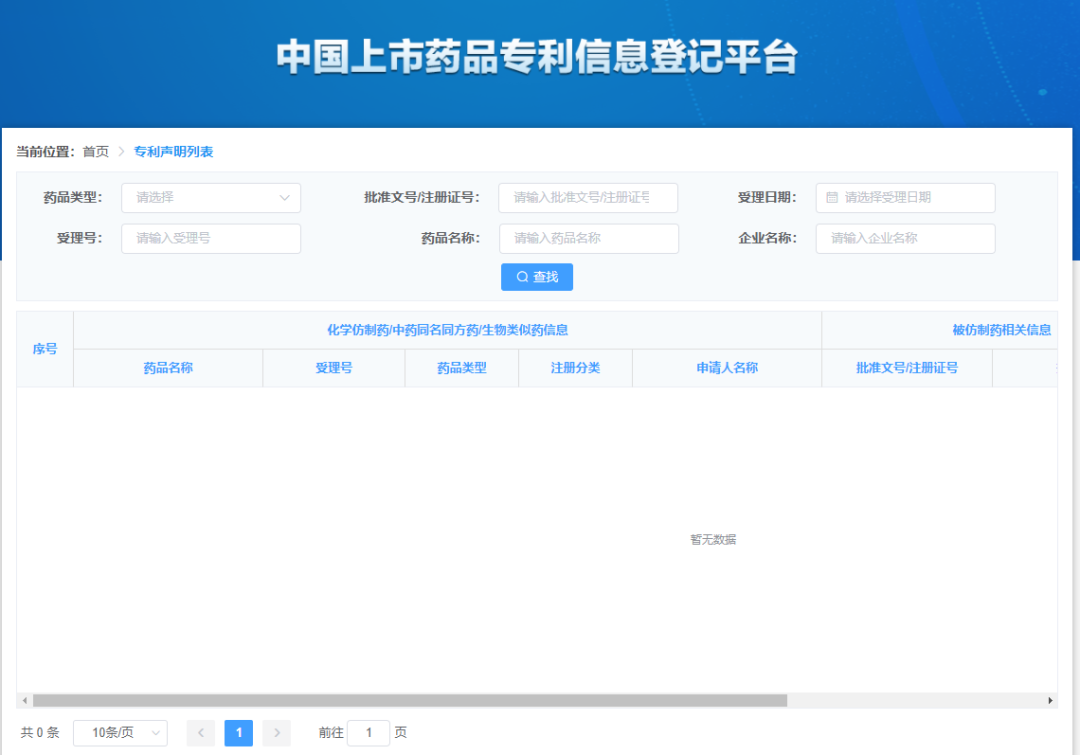Click the previous page arrow icon
The height and width of the screenshot is (755, 1080).
200,733
